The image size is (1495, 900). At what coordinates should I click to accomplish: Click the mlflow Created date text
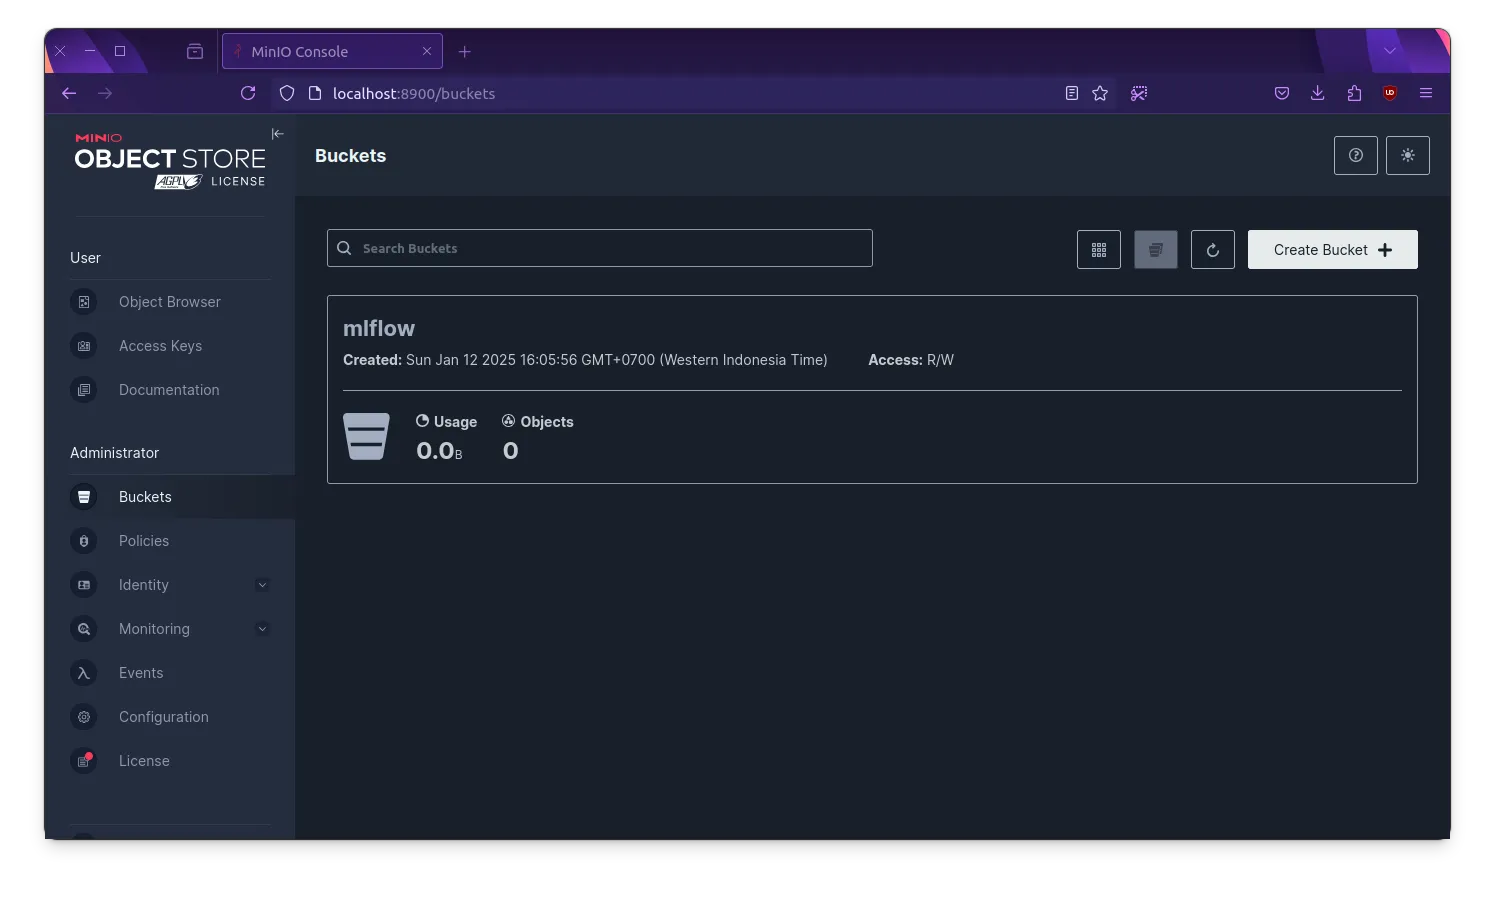[x=585, y=360]
